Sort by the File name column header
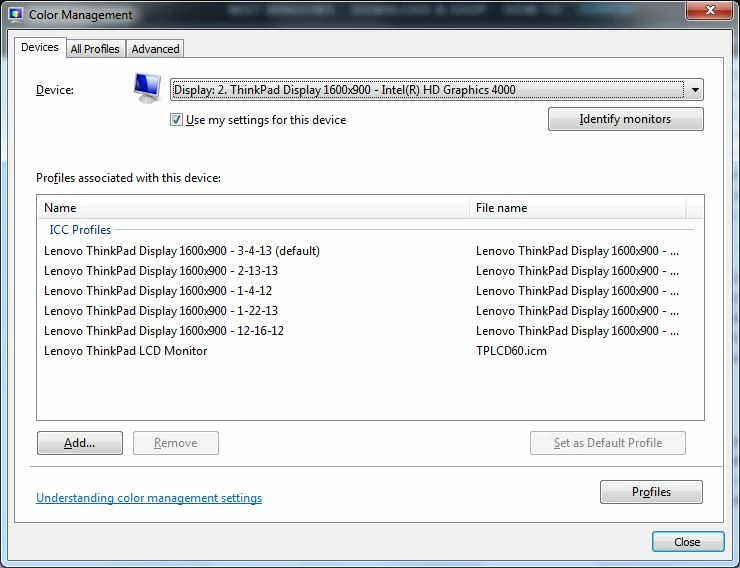The height and width of the screenshot is (568, 740). (x=578, y=208)
